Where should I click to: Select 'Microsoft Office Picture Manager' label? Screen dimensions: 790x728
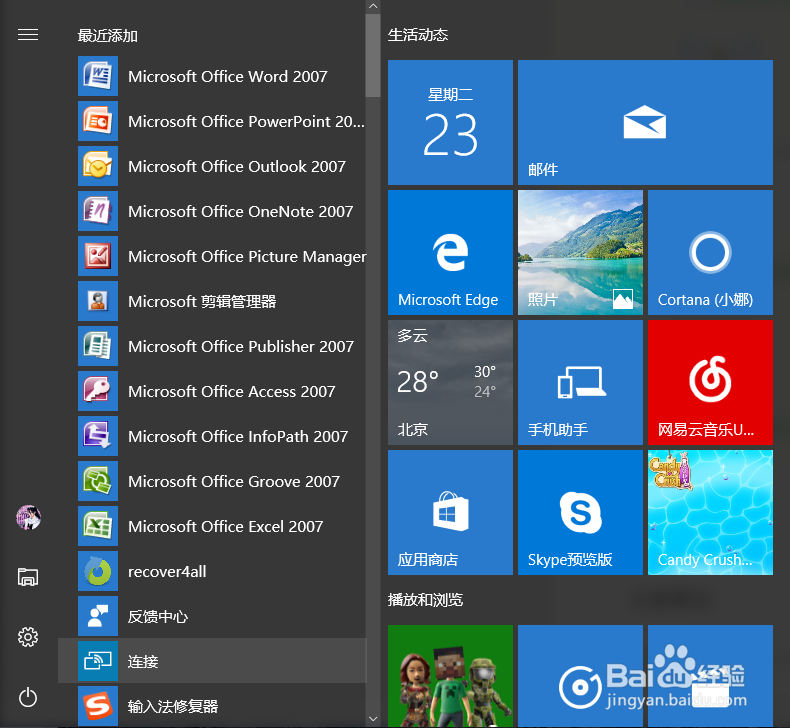pyautogui.click(x=247, y=257)
